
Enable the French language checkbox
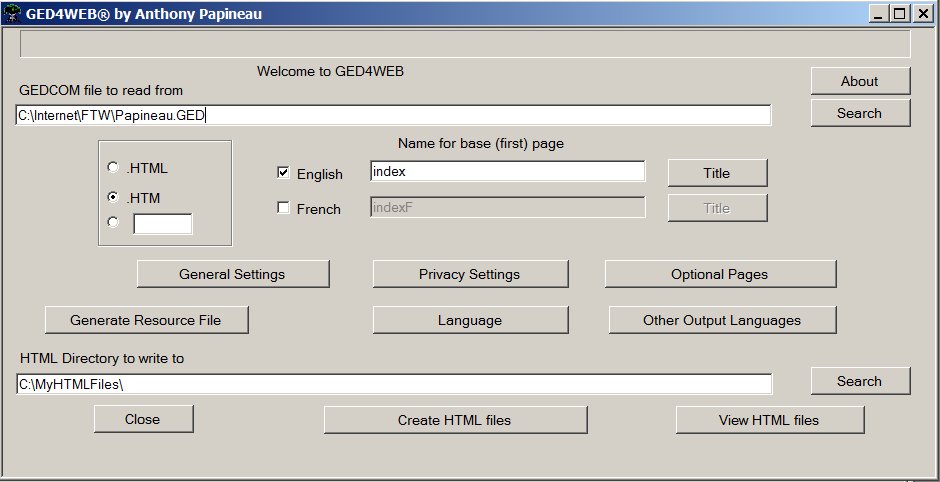[x=284, y=207]
